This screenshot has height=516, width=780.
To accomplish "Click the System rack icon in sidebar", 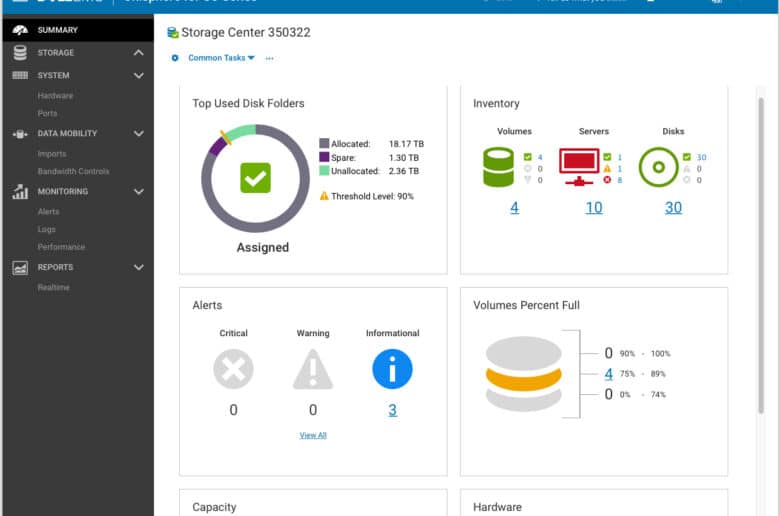I will tap(20, 75).
